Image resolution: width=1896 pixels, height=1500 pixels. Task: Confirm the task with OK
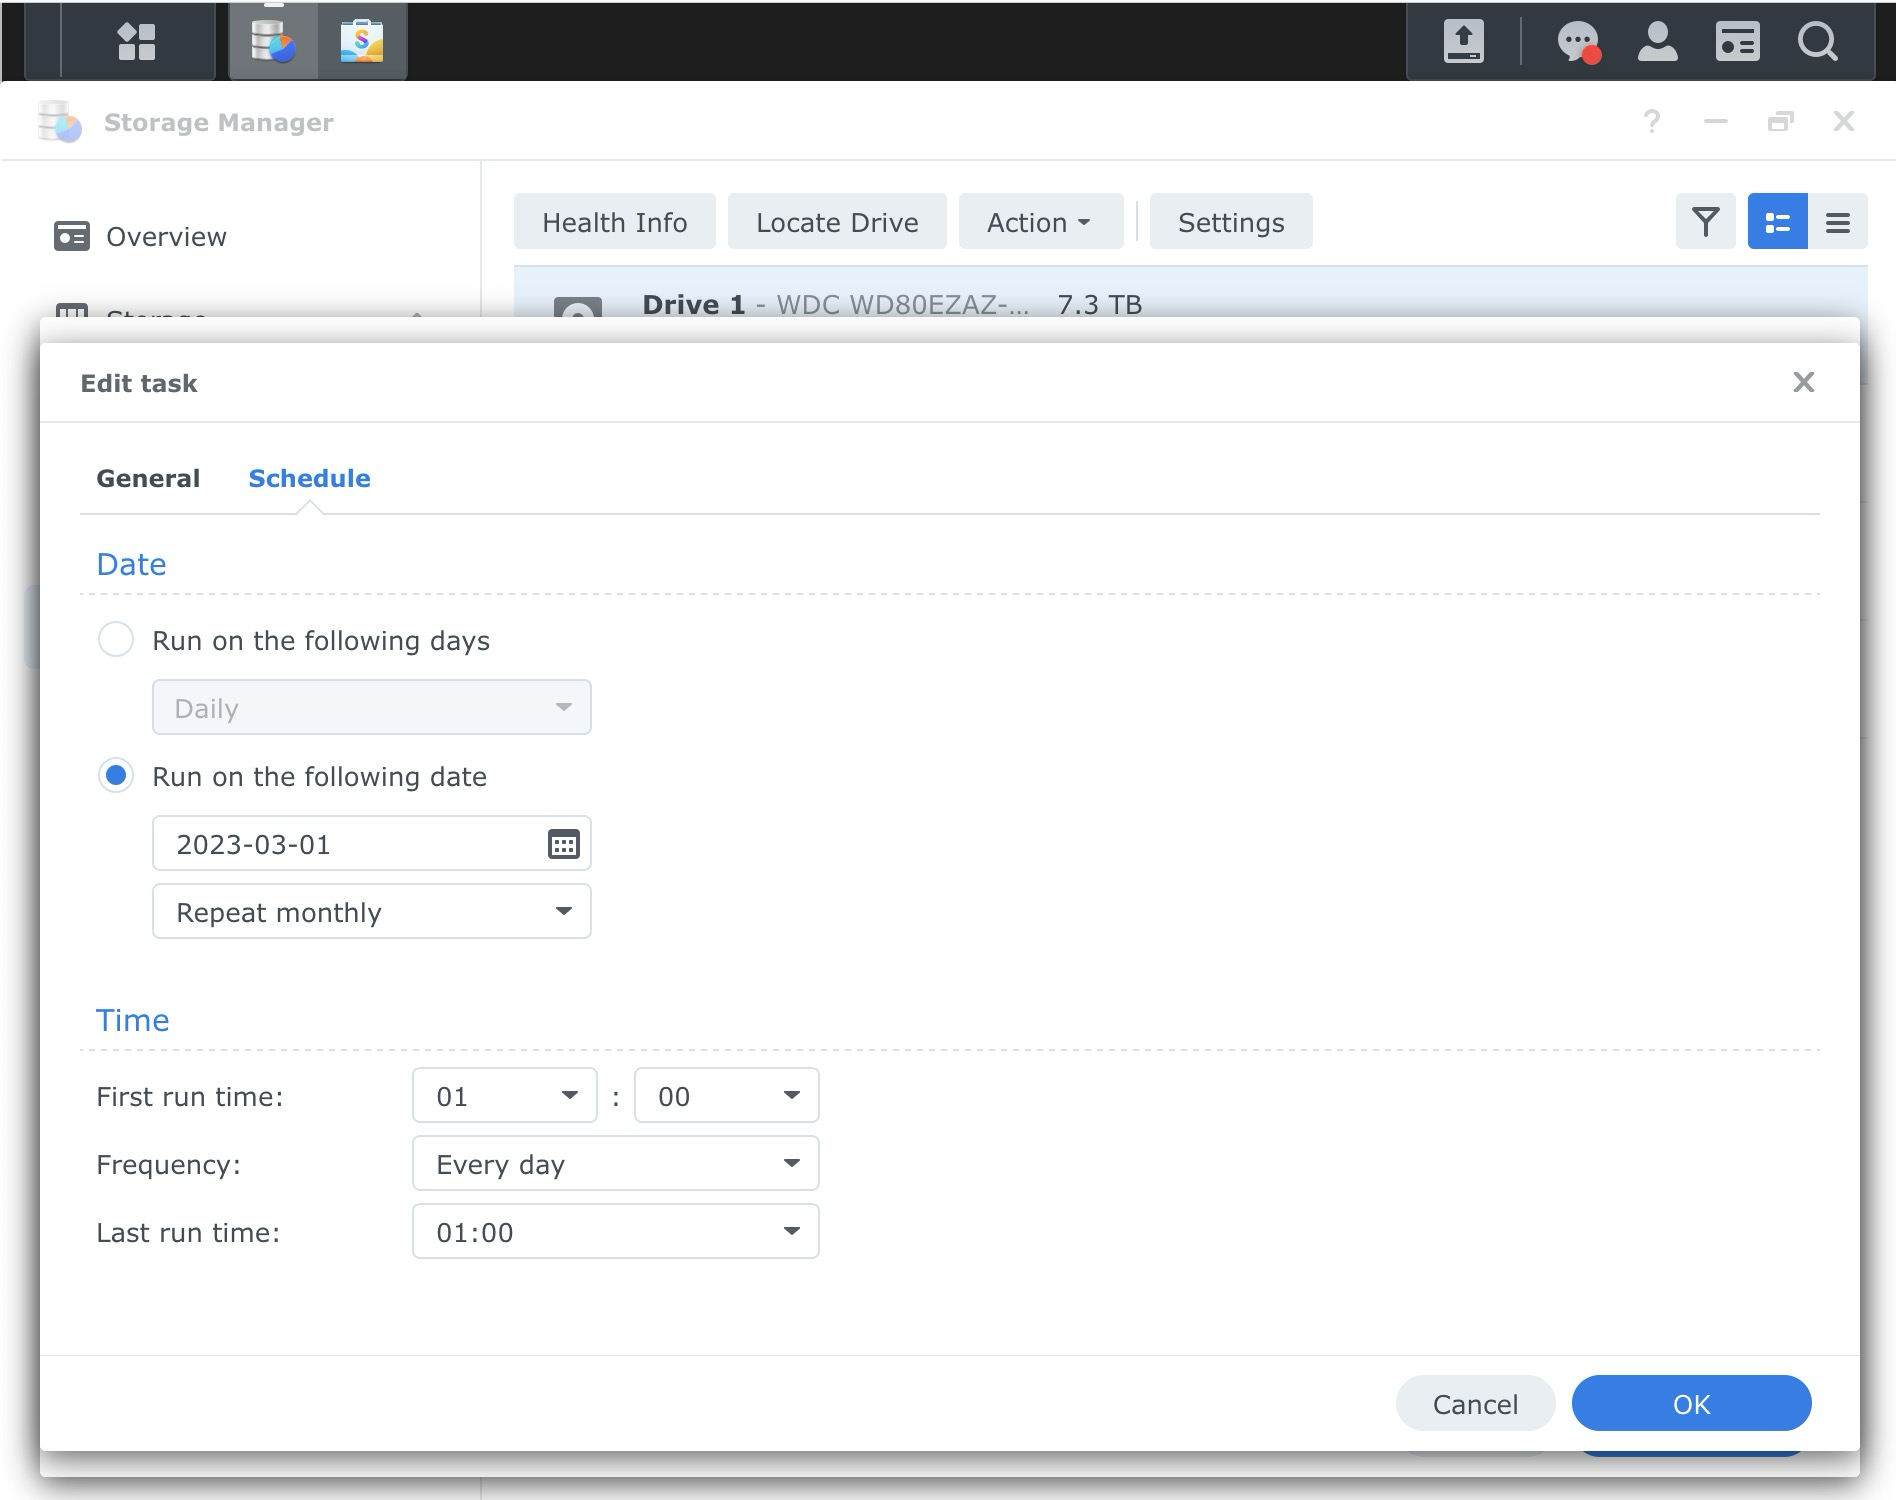(x=1691, y=1403)
